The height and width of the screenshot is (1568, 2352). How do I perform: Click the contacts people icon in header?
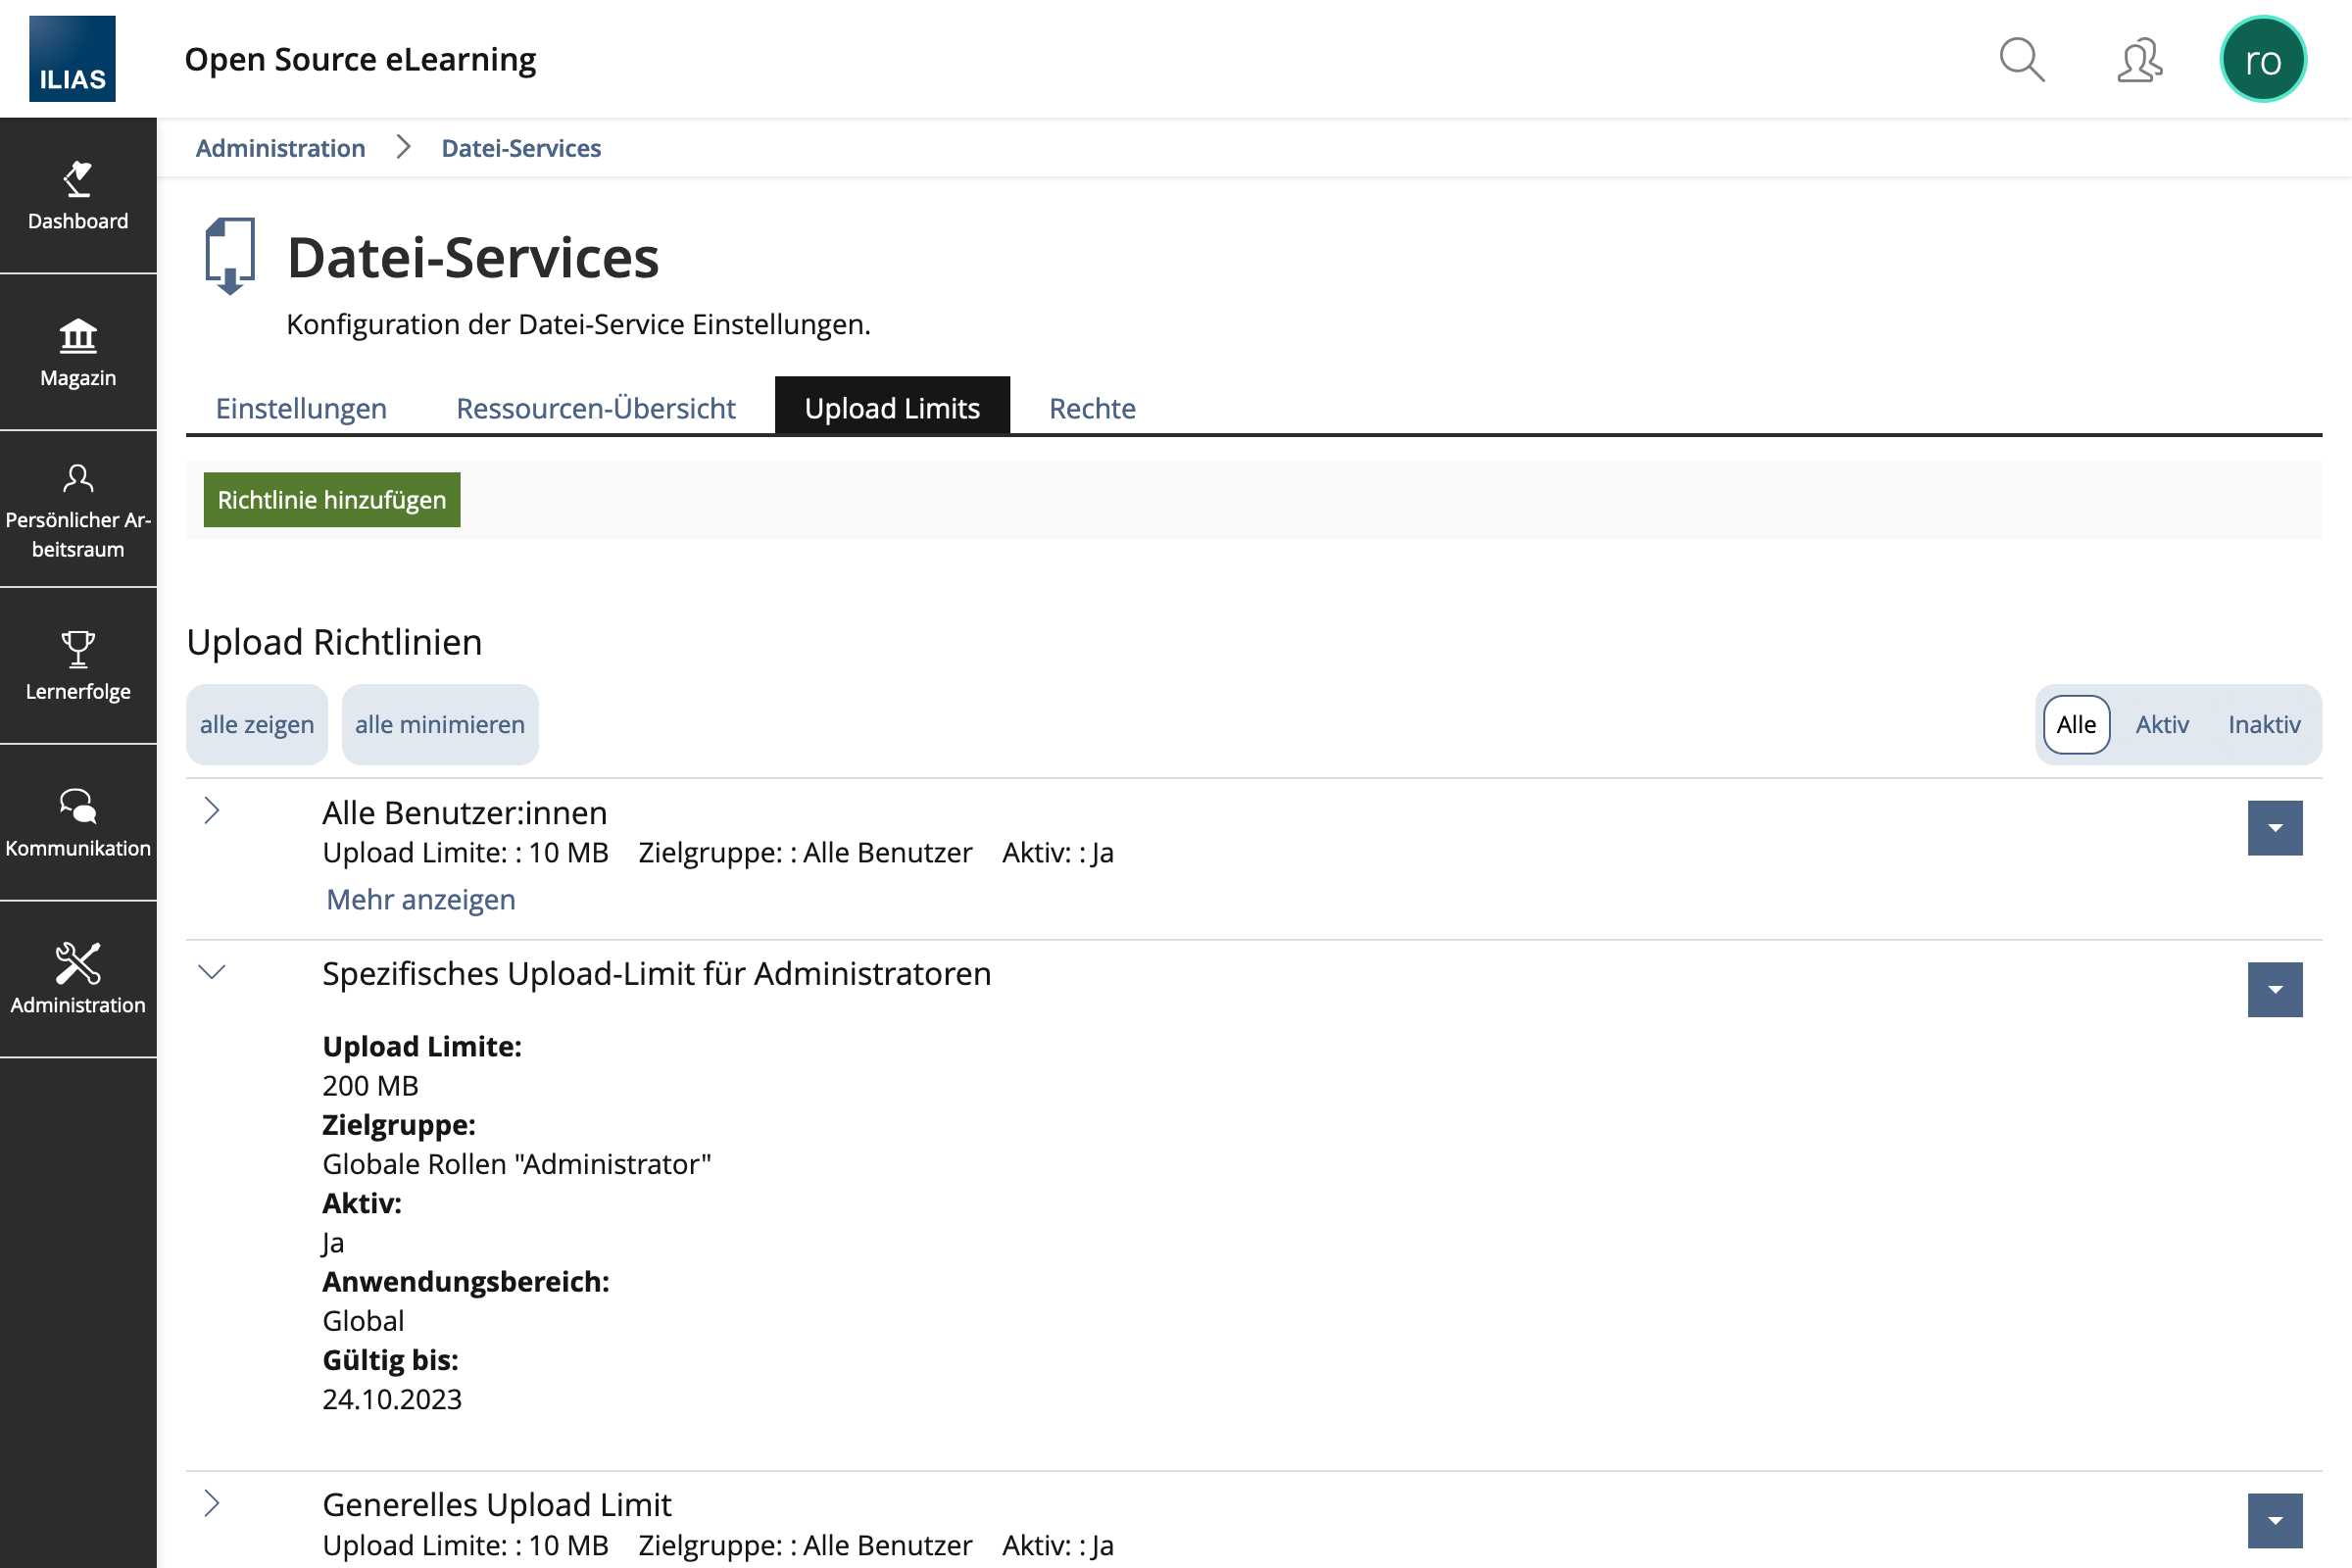(2139, 60)
